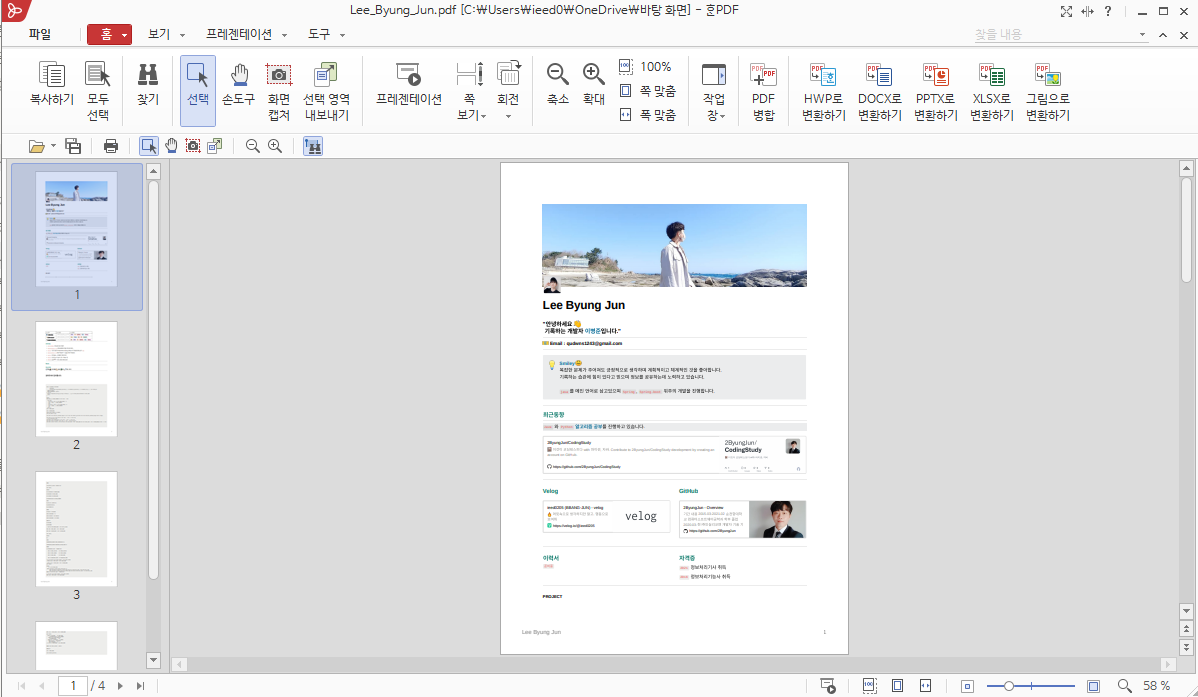This screenshot has height=697, width=1198.
Task: Click presentation icon in status bar
Action: pyautogui.click(x=827, y=686)
